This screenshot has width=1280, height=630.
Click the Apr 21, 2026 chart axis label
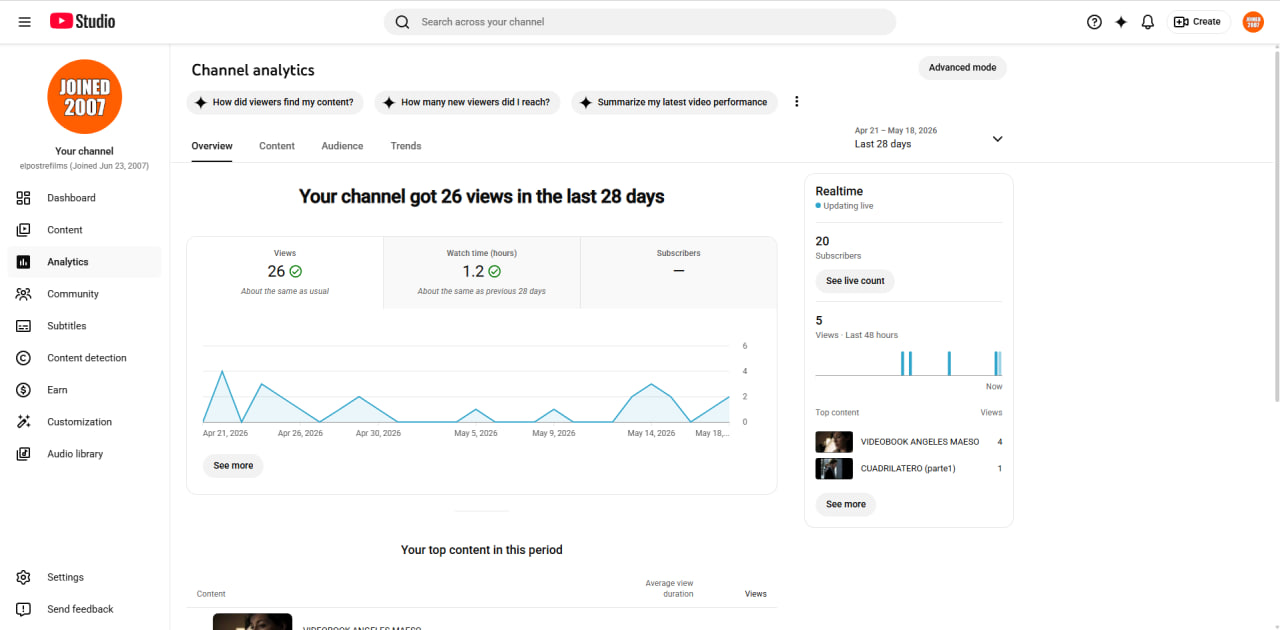click(225, 433)
